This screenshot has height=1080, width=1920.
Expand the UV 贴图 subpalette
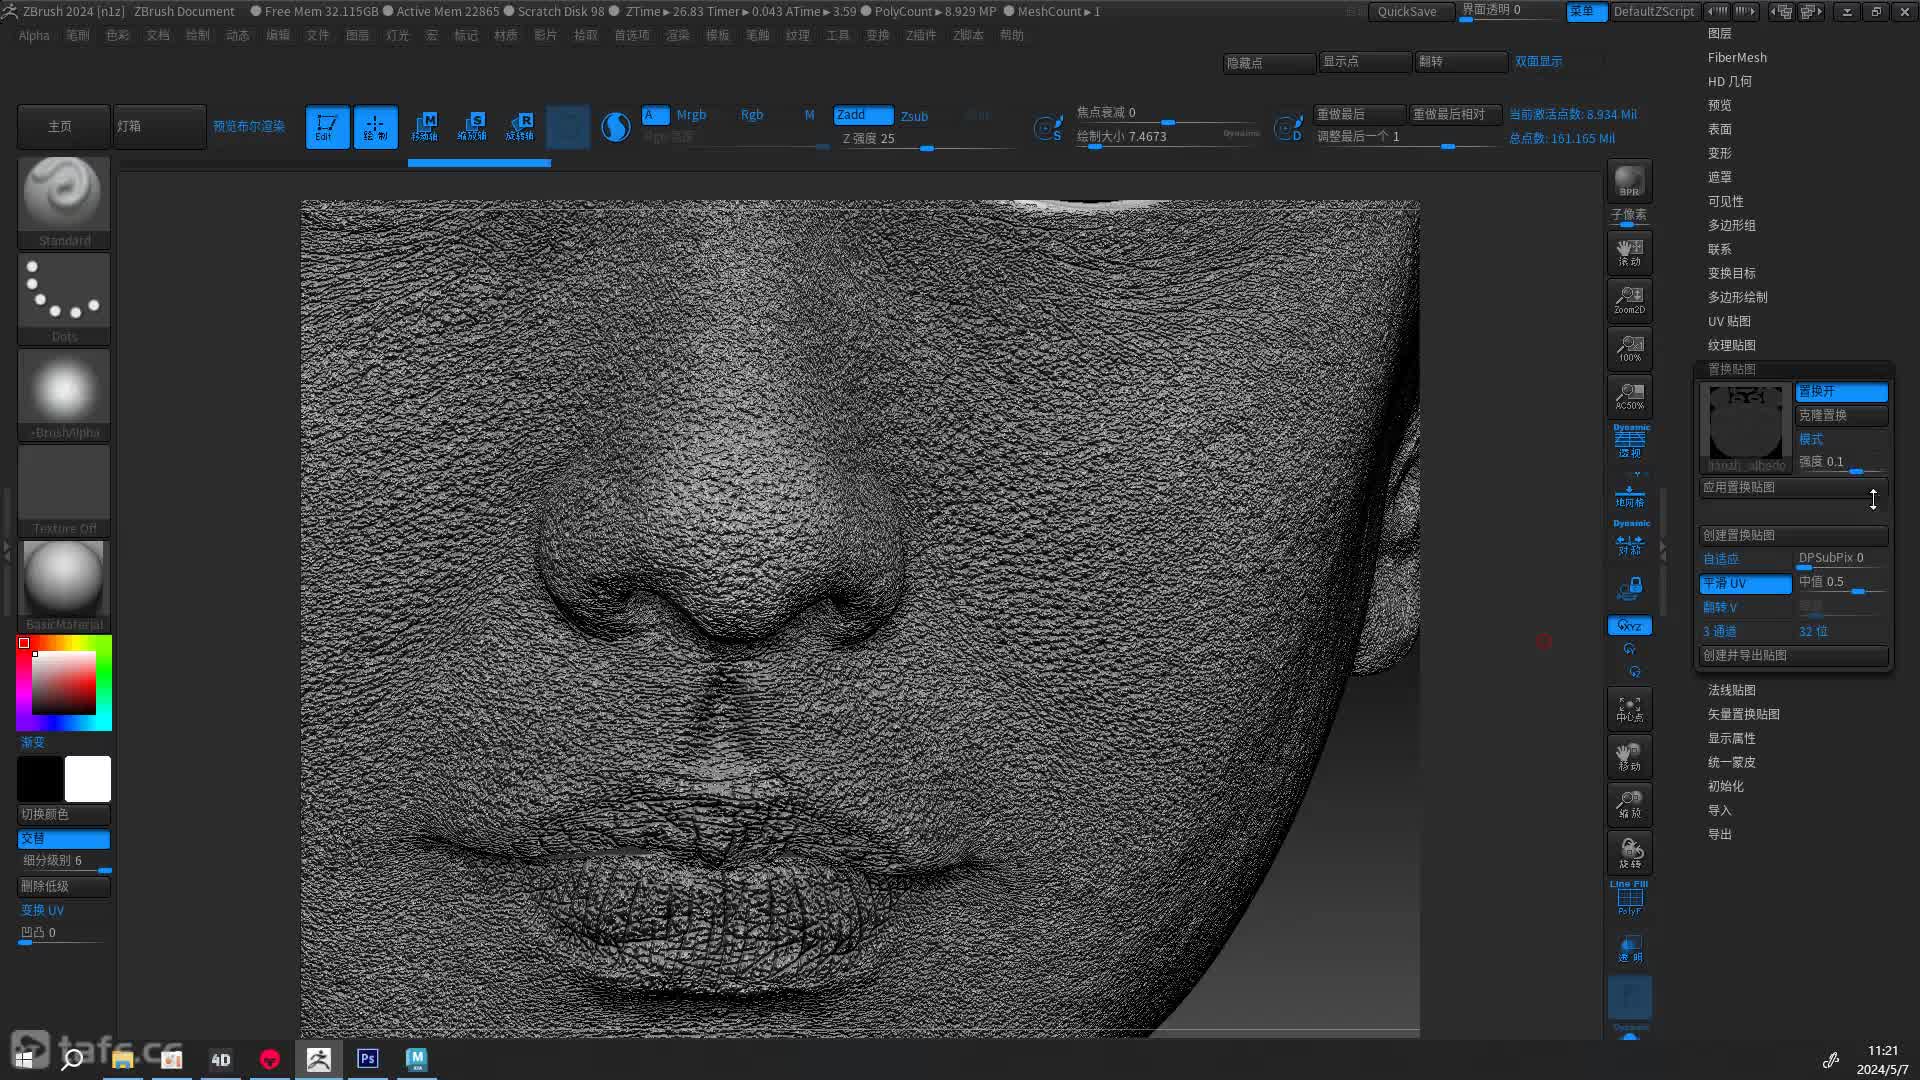(x=1729, y=321)
